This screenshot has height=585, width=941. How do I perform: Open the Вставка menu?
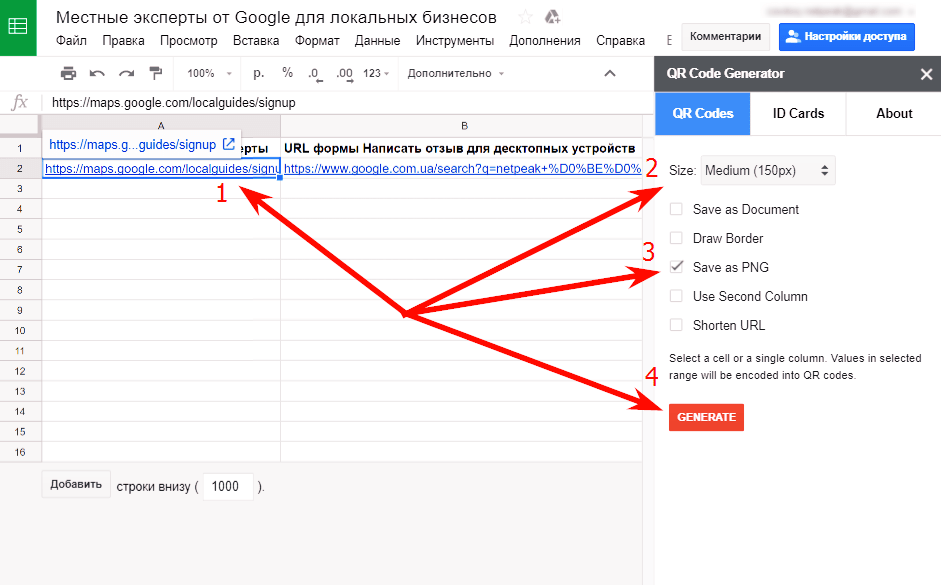tap(256, 41)
